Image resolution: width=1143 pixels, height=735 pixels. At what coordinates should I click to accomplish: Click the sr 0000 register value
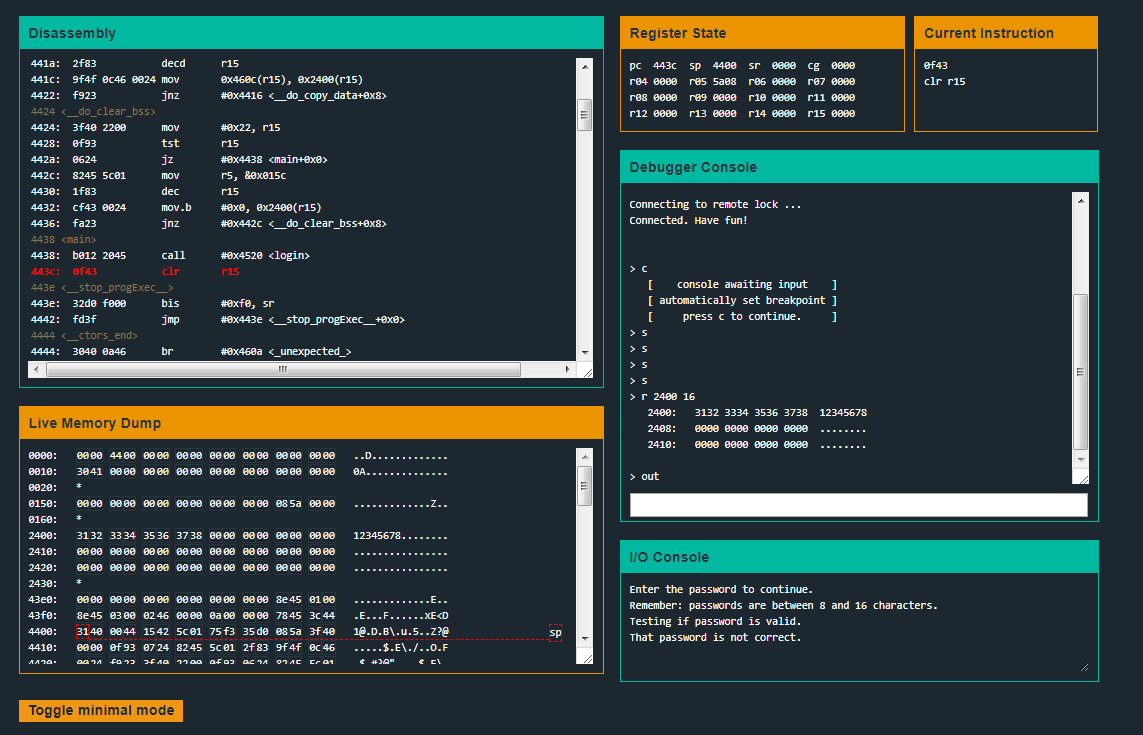(x=772, y=66)
